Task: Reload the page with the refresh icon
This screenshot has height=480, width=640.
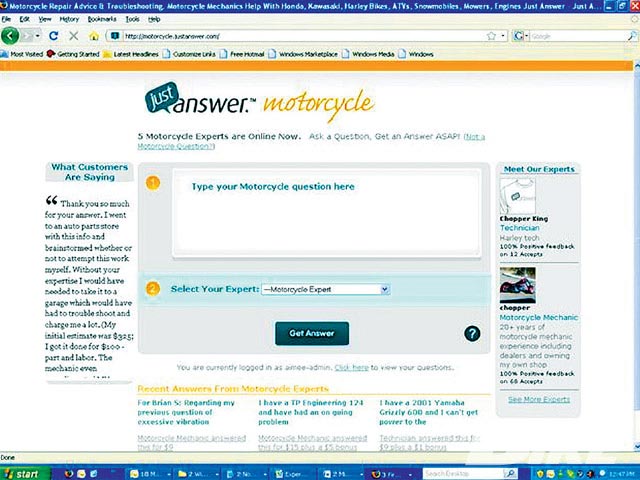Action: [x=53, y=36]
